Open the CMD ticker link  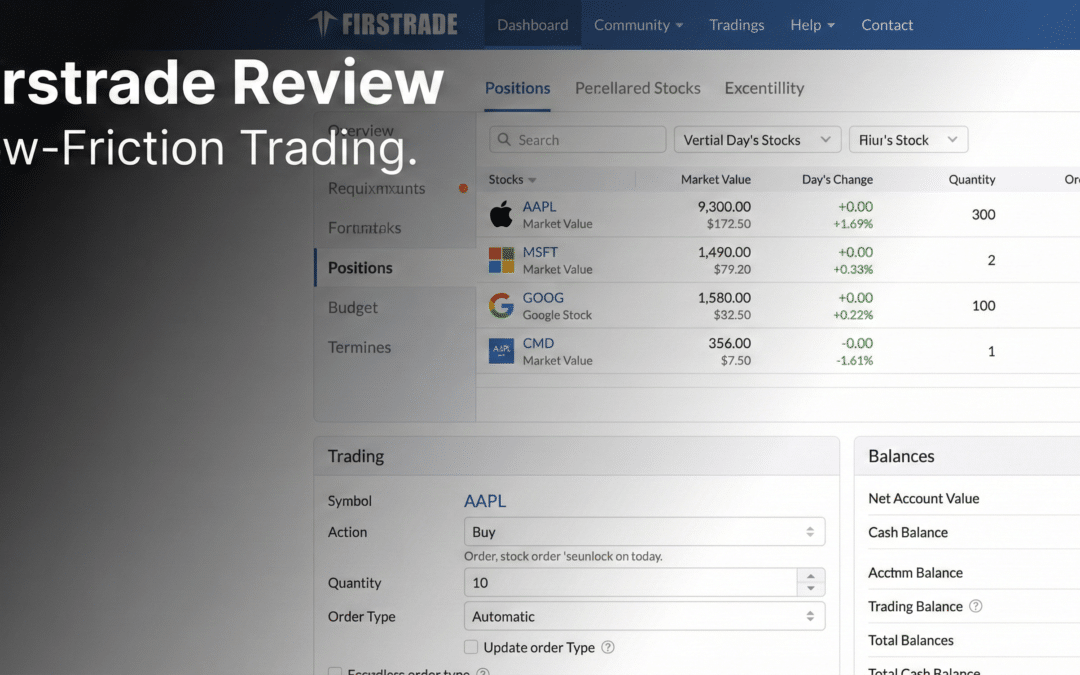click(538, 343)
